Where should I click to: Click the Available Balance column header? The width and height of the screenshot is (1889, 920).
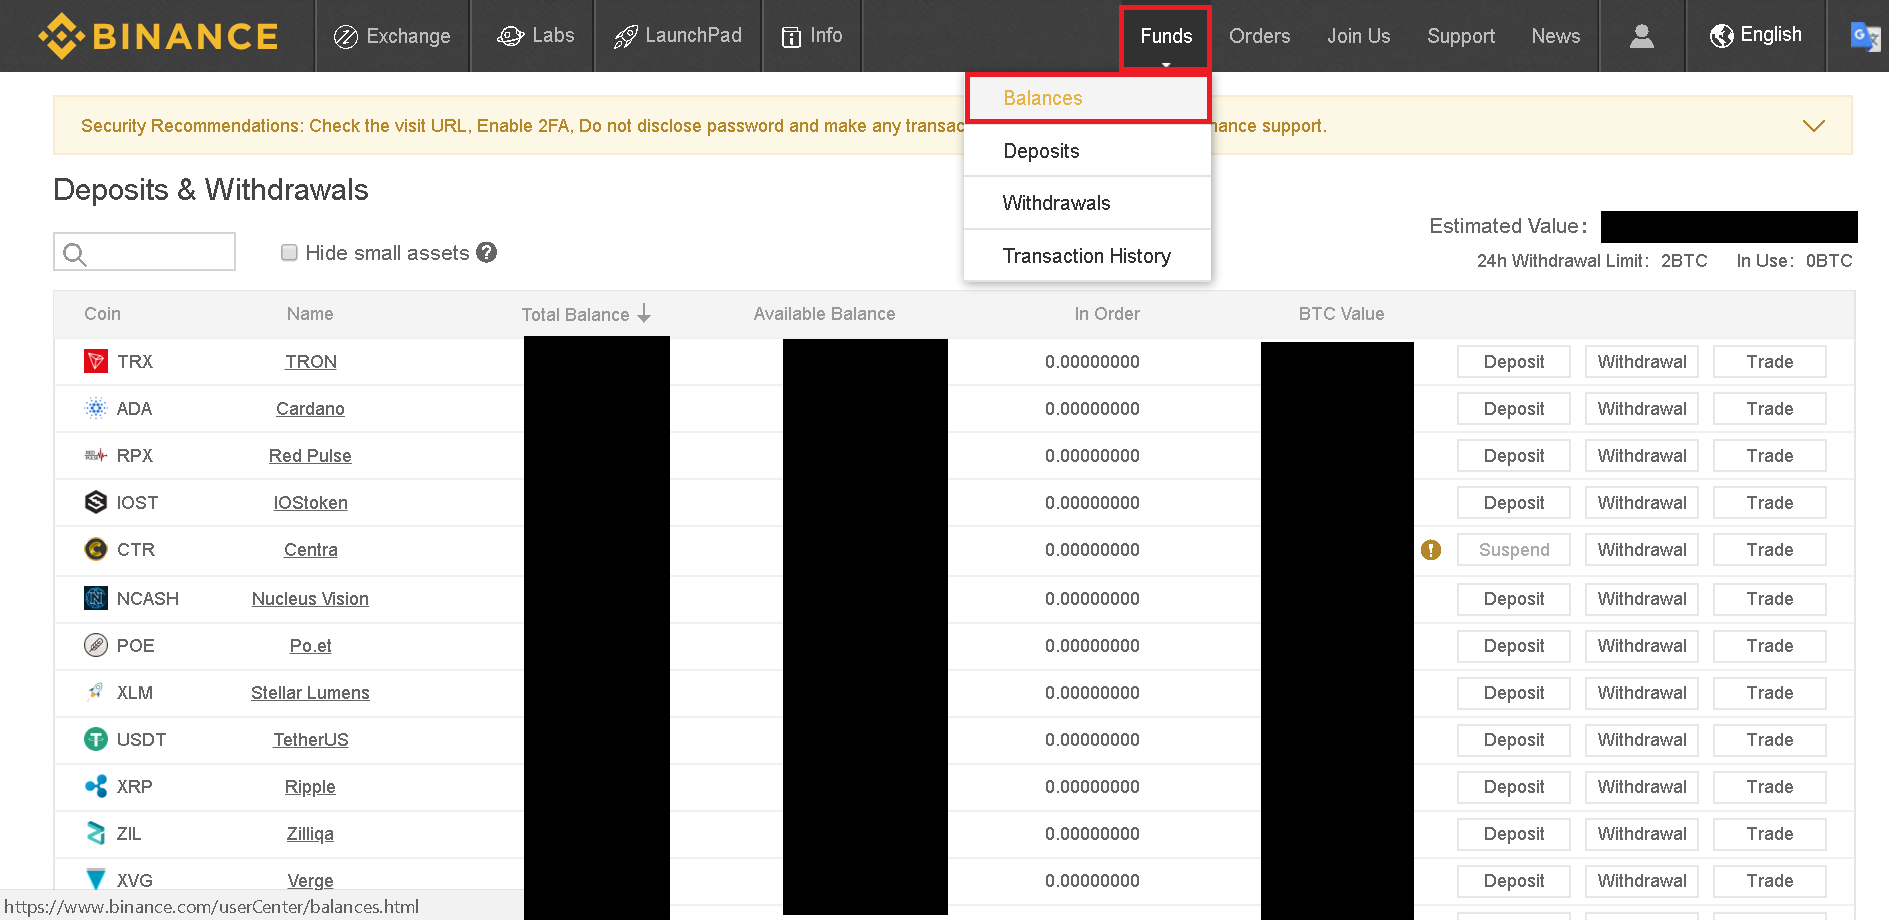tap(824, 314)
